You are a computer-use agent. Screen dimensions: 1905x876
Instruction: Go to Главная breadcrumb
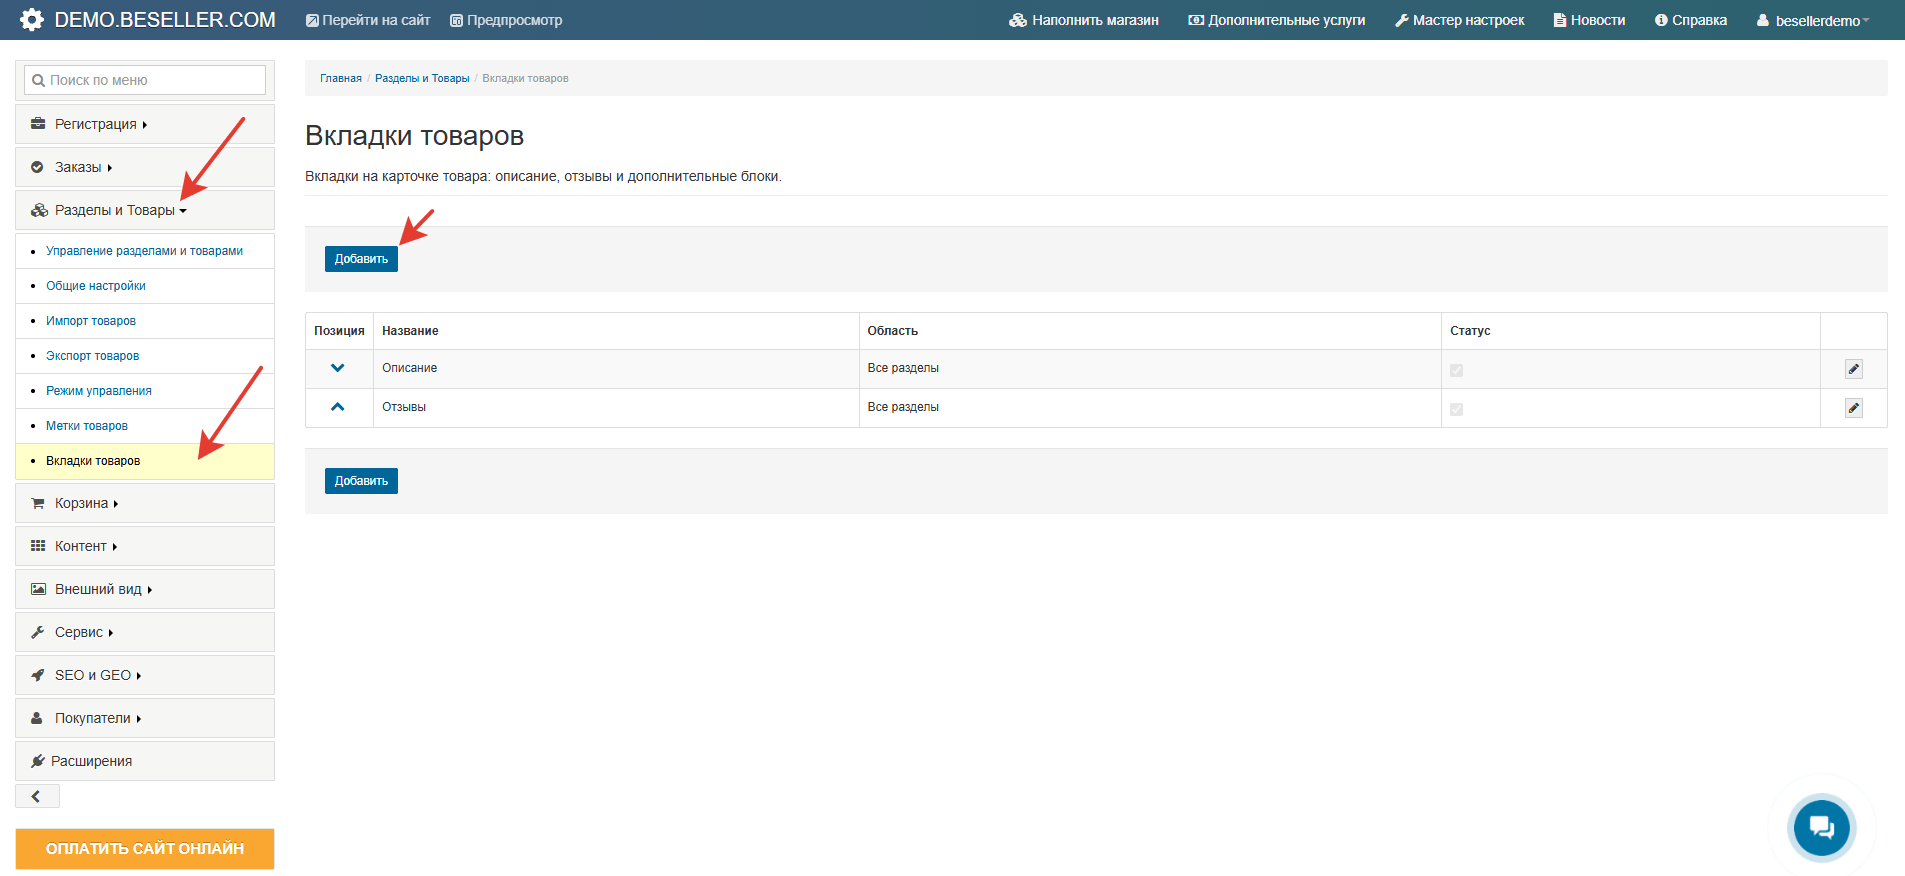(x=341, y=78)
